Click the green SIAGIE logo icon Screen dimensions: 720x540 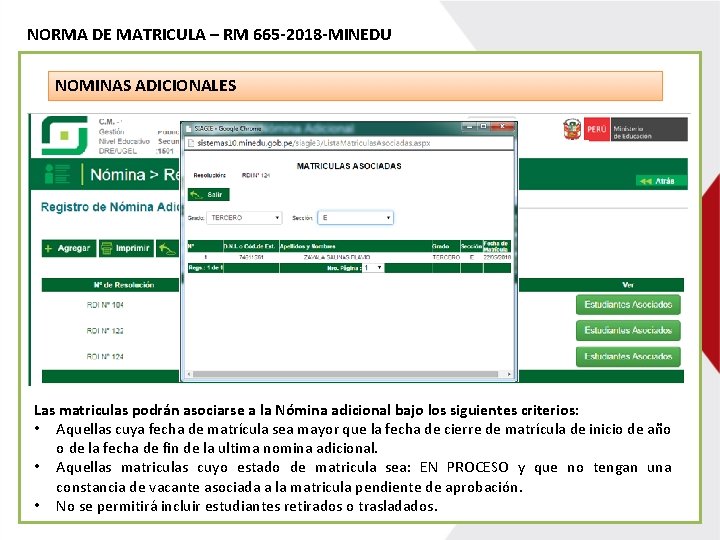[x=64, y=135]
